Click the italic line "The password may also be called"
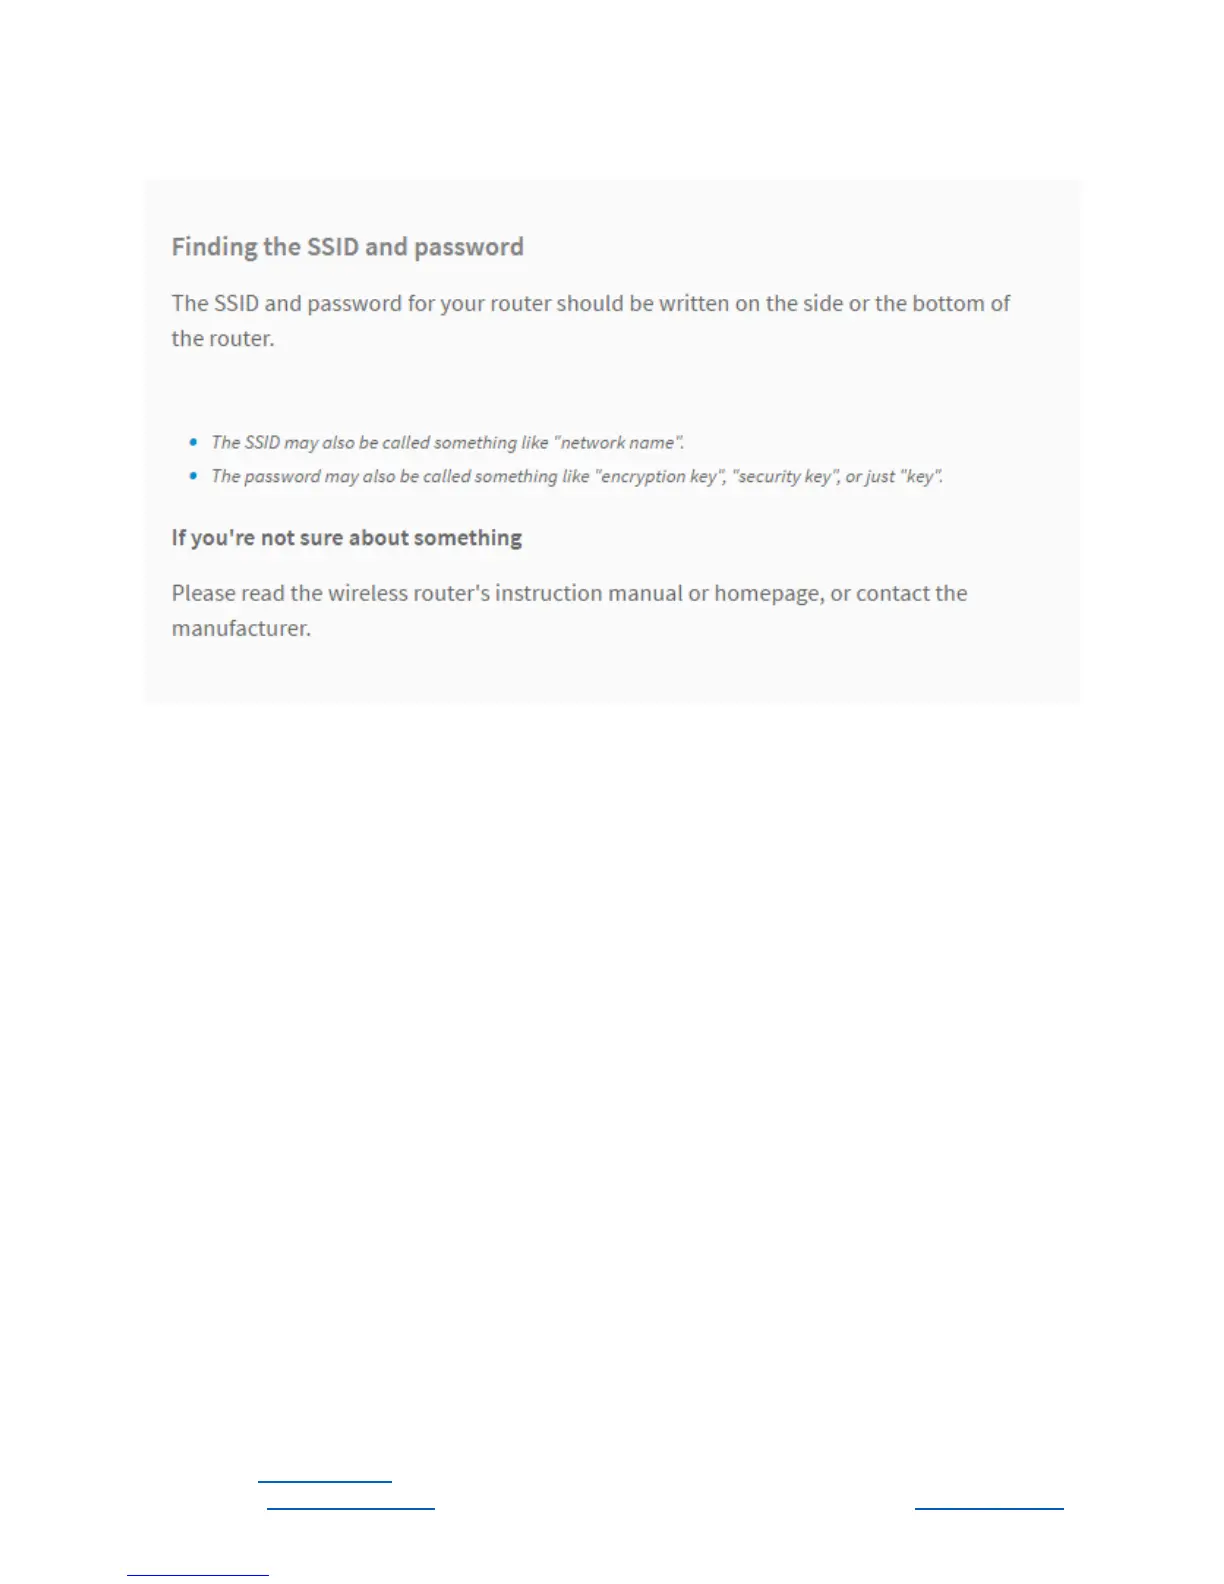This screenshot has height=1584, width=1224. tap(577, 477)
